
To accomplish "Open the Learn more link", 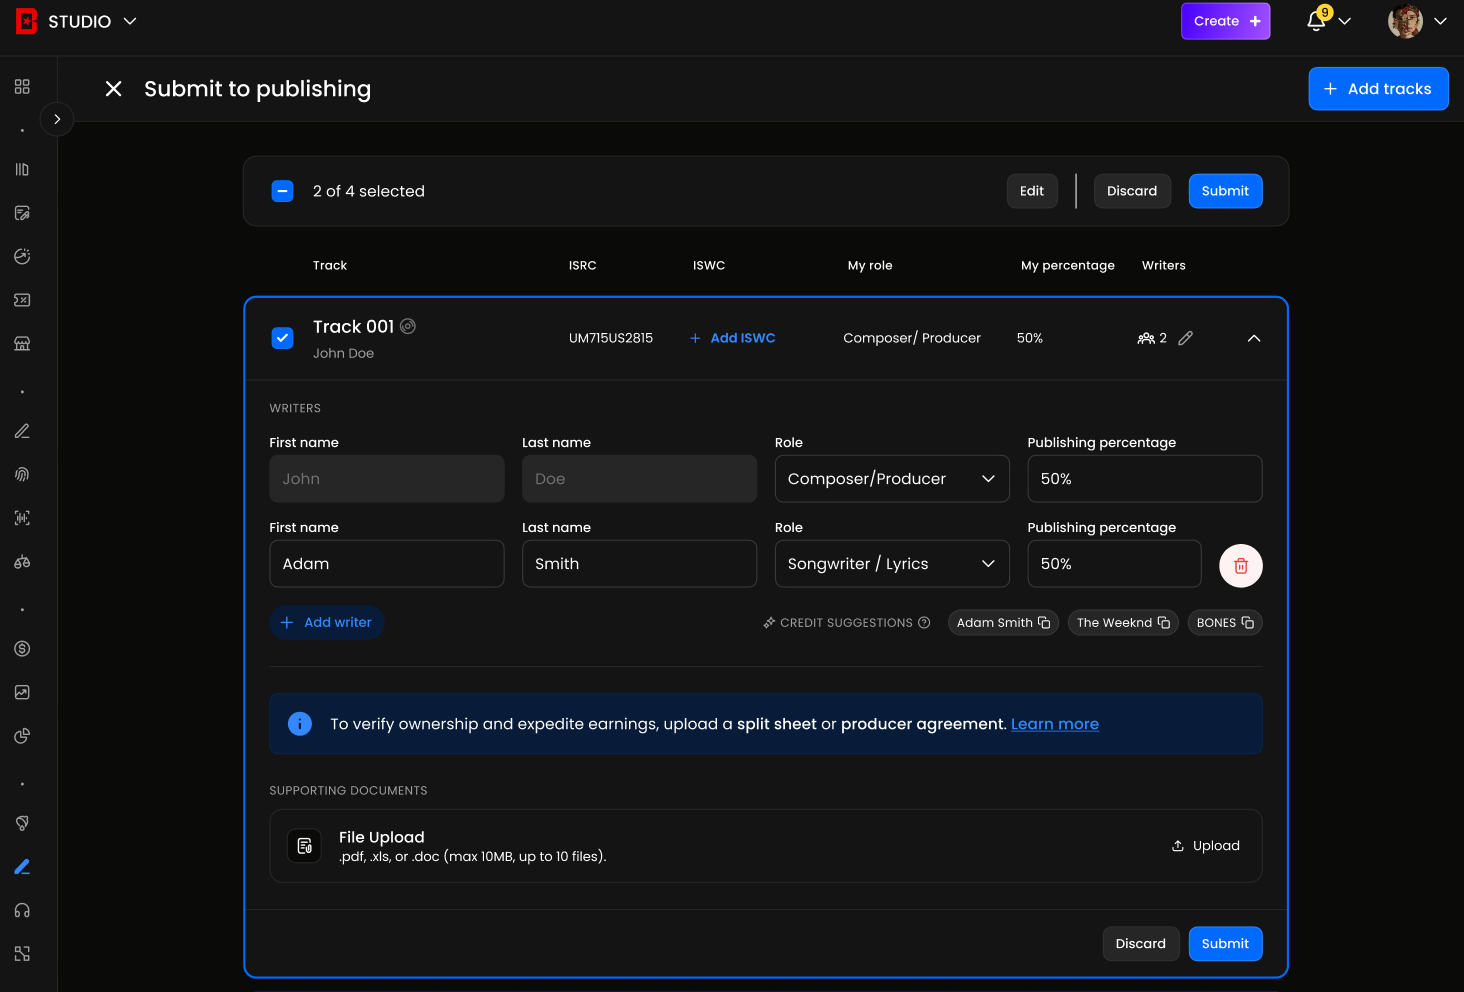I will 1054,724.
